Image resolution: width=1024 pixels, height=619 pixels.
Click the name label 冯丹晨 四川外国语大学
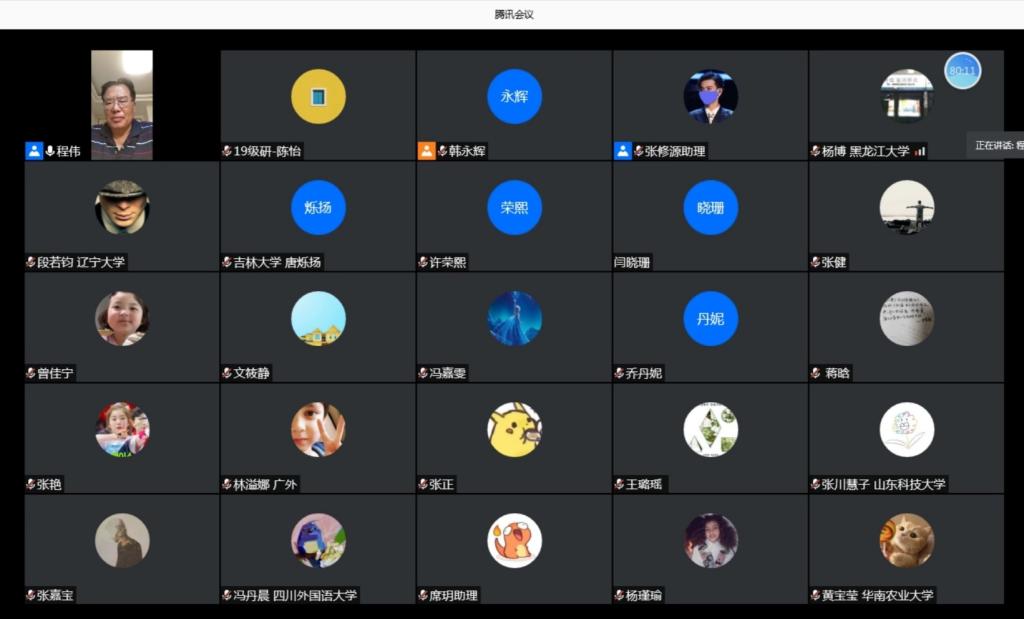pos(295,595)
